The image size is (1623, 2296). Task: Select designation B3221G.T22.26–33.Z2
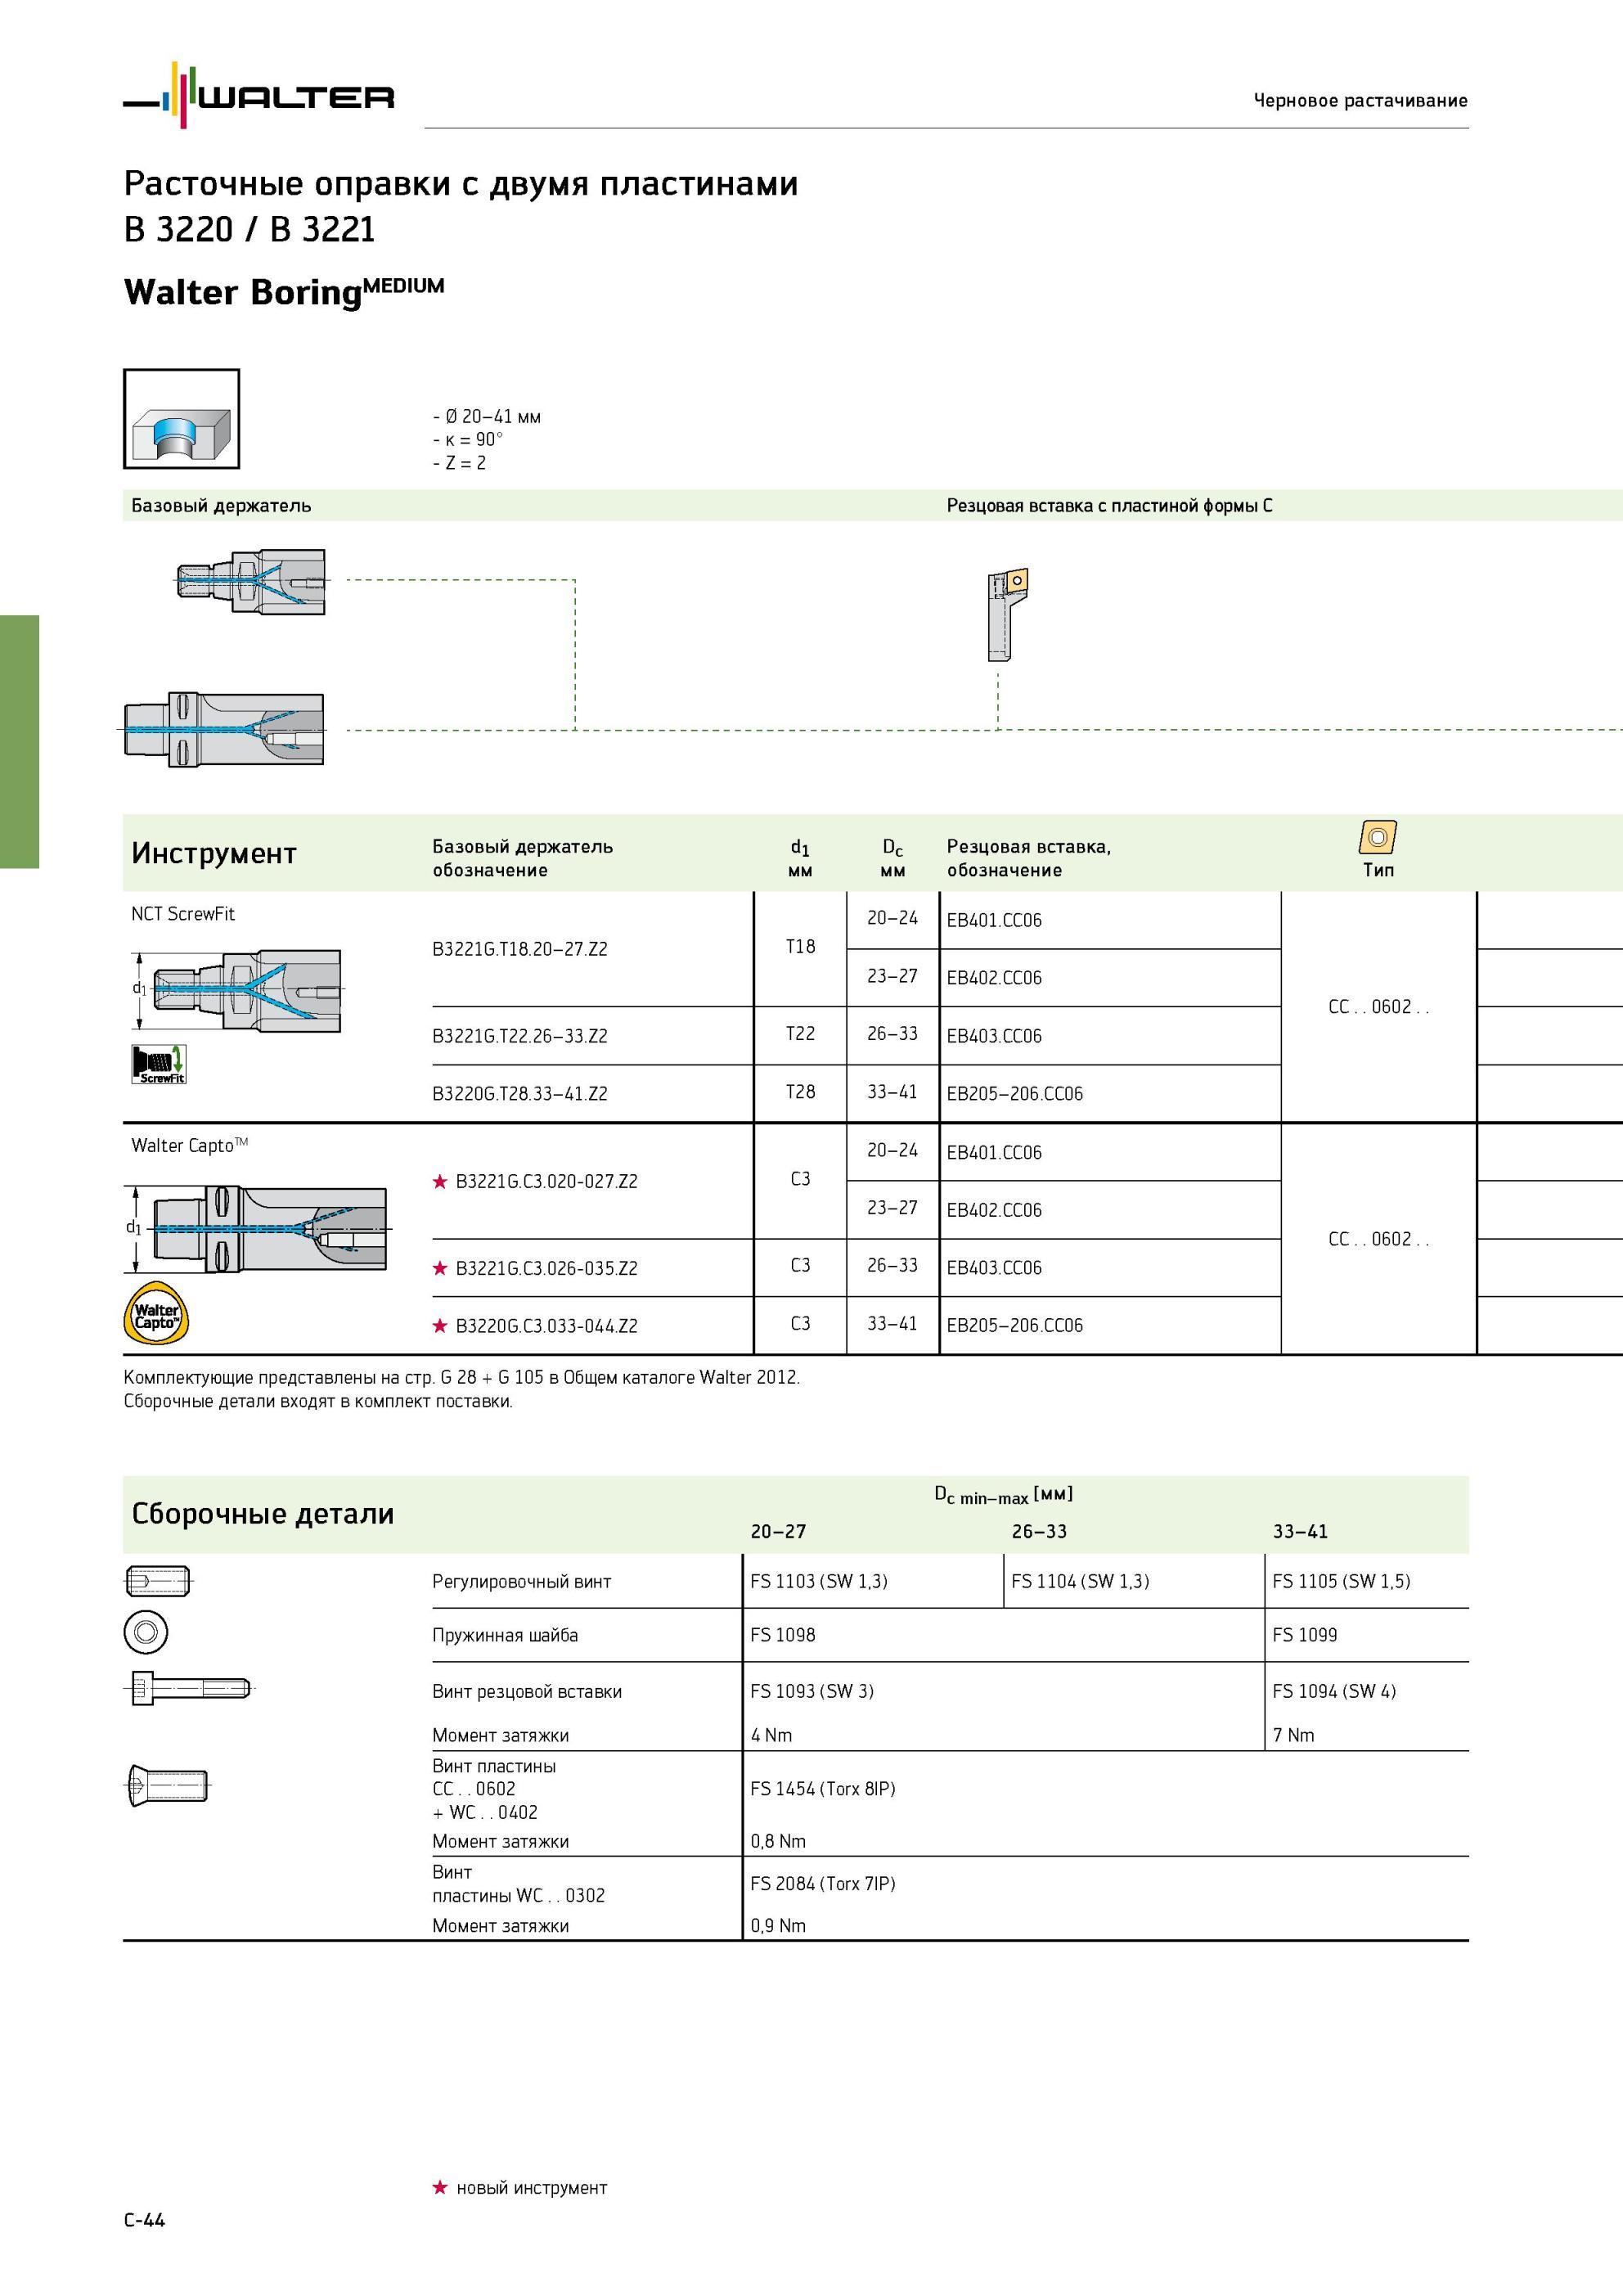(x=520, y=1036)
